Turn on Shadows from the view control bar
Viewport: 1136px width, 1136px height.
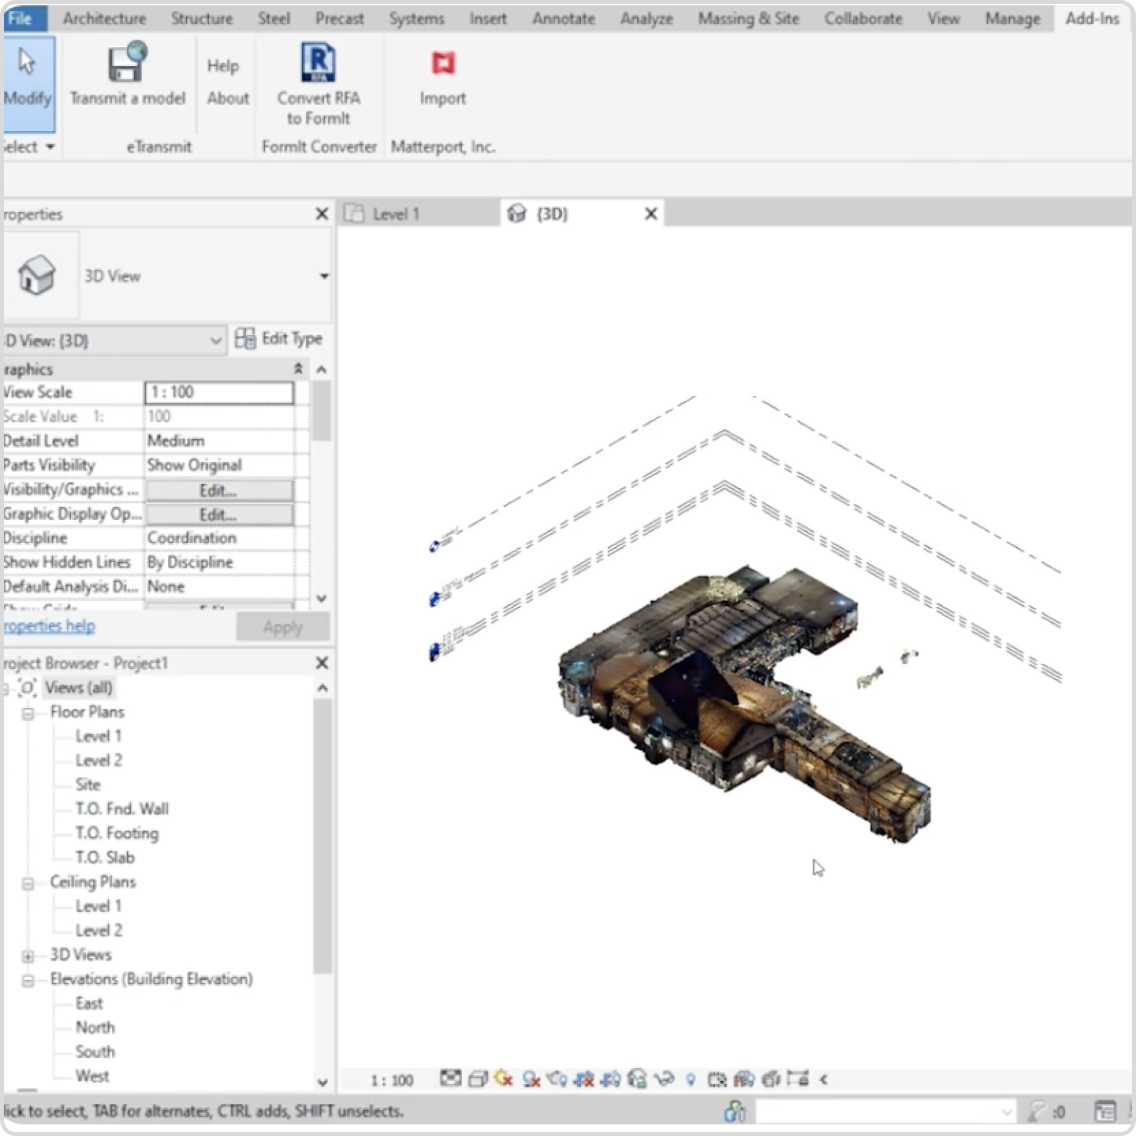529,1080
